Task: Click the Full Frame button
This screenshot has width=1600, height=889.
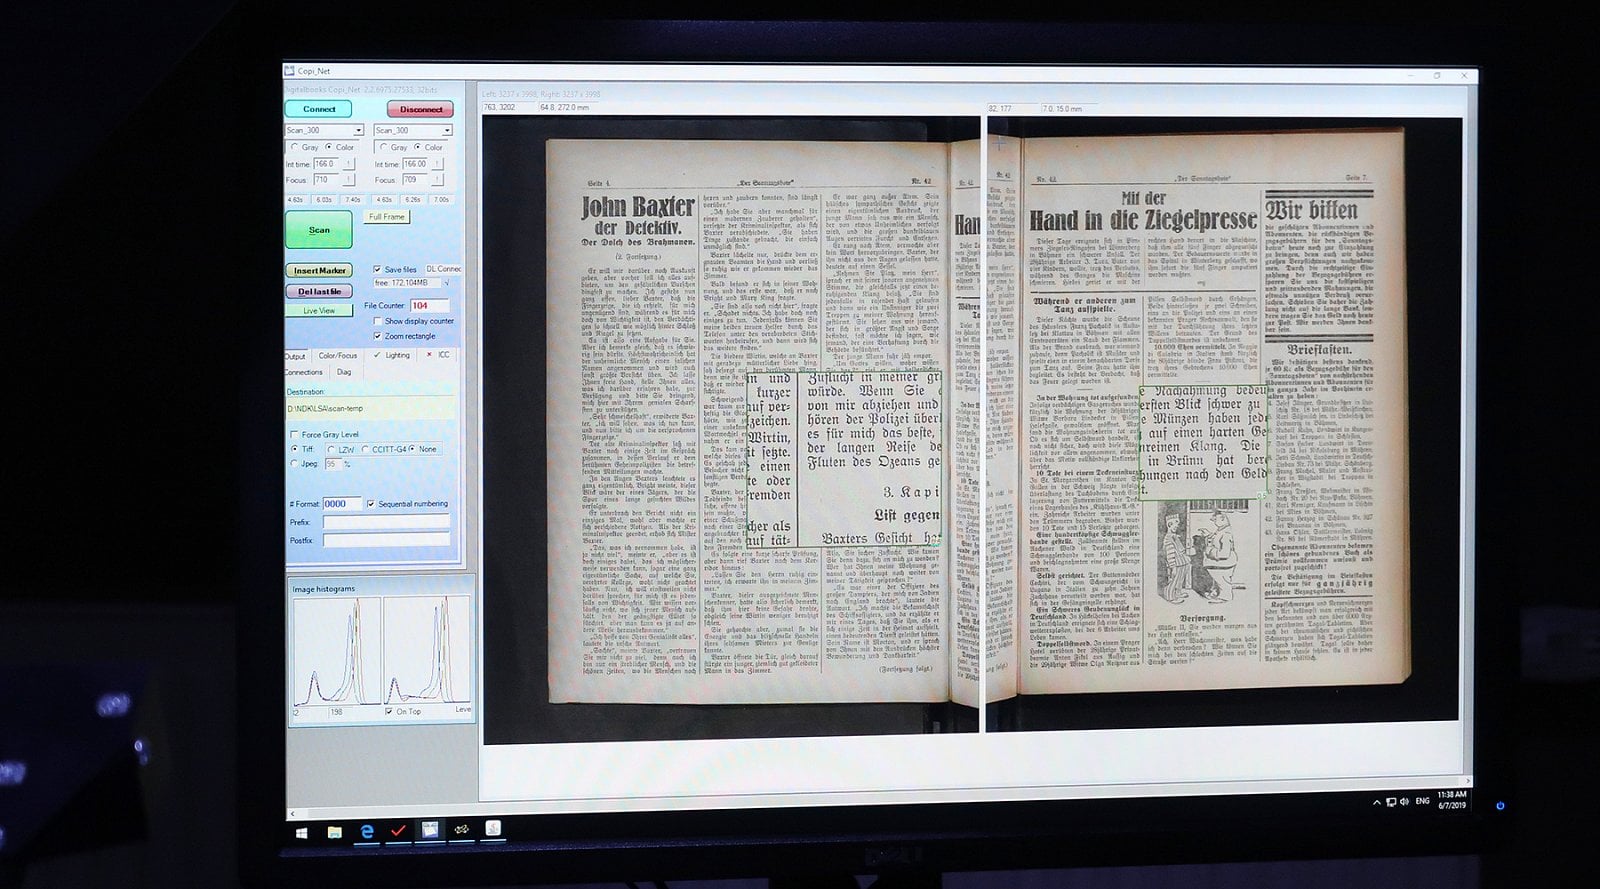Action: point(387,217)
